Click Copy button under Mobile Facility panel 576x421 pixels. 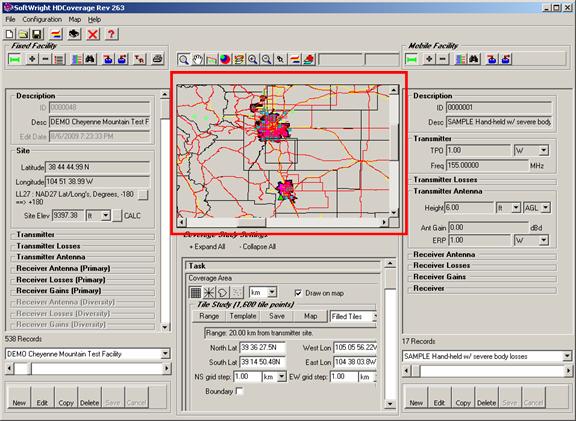coord(463,397)
